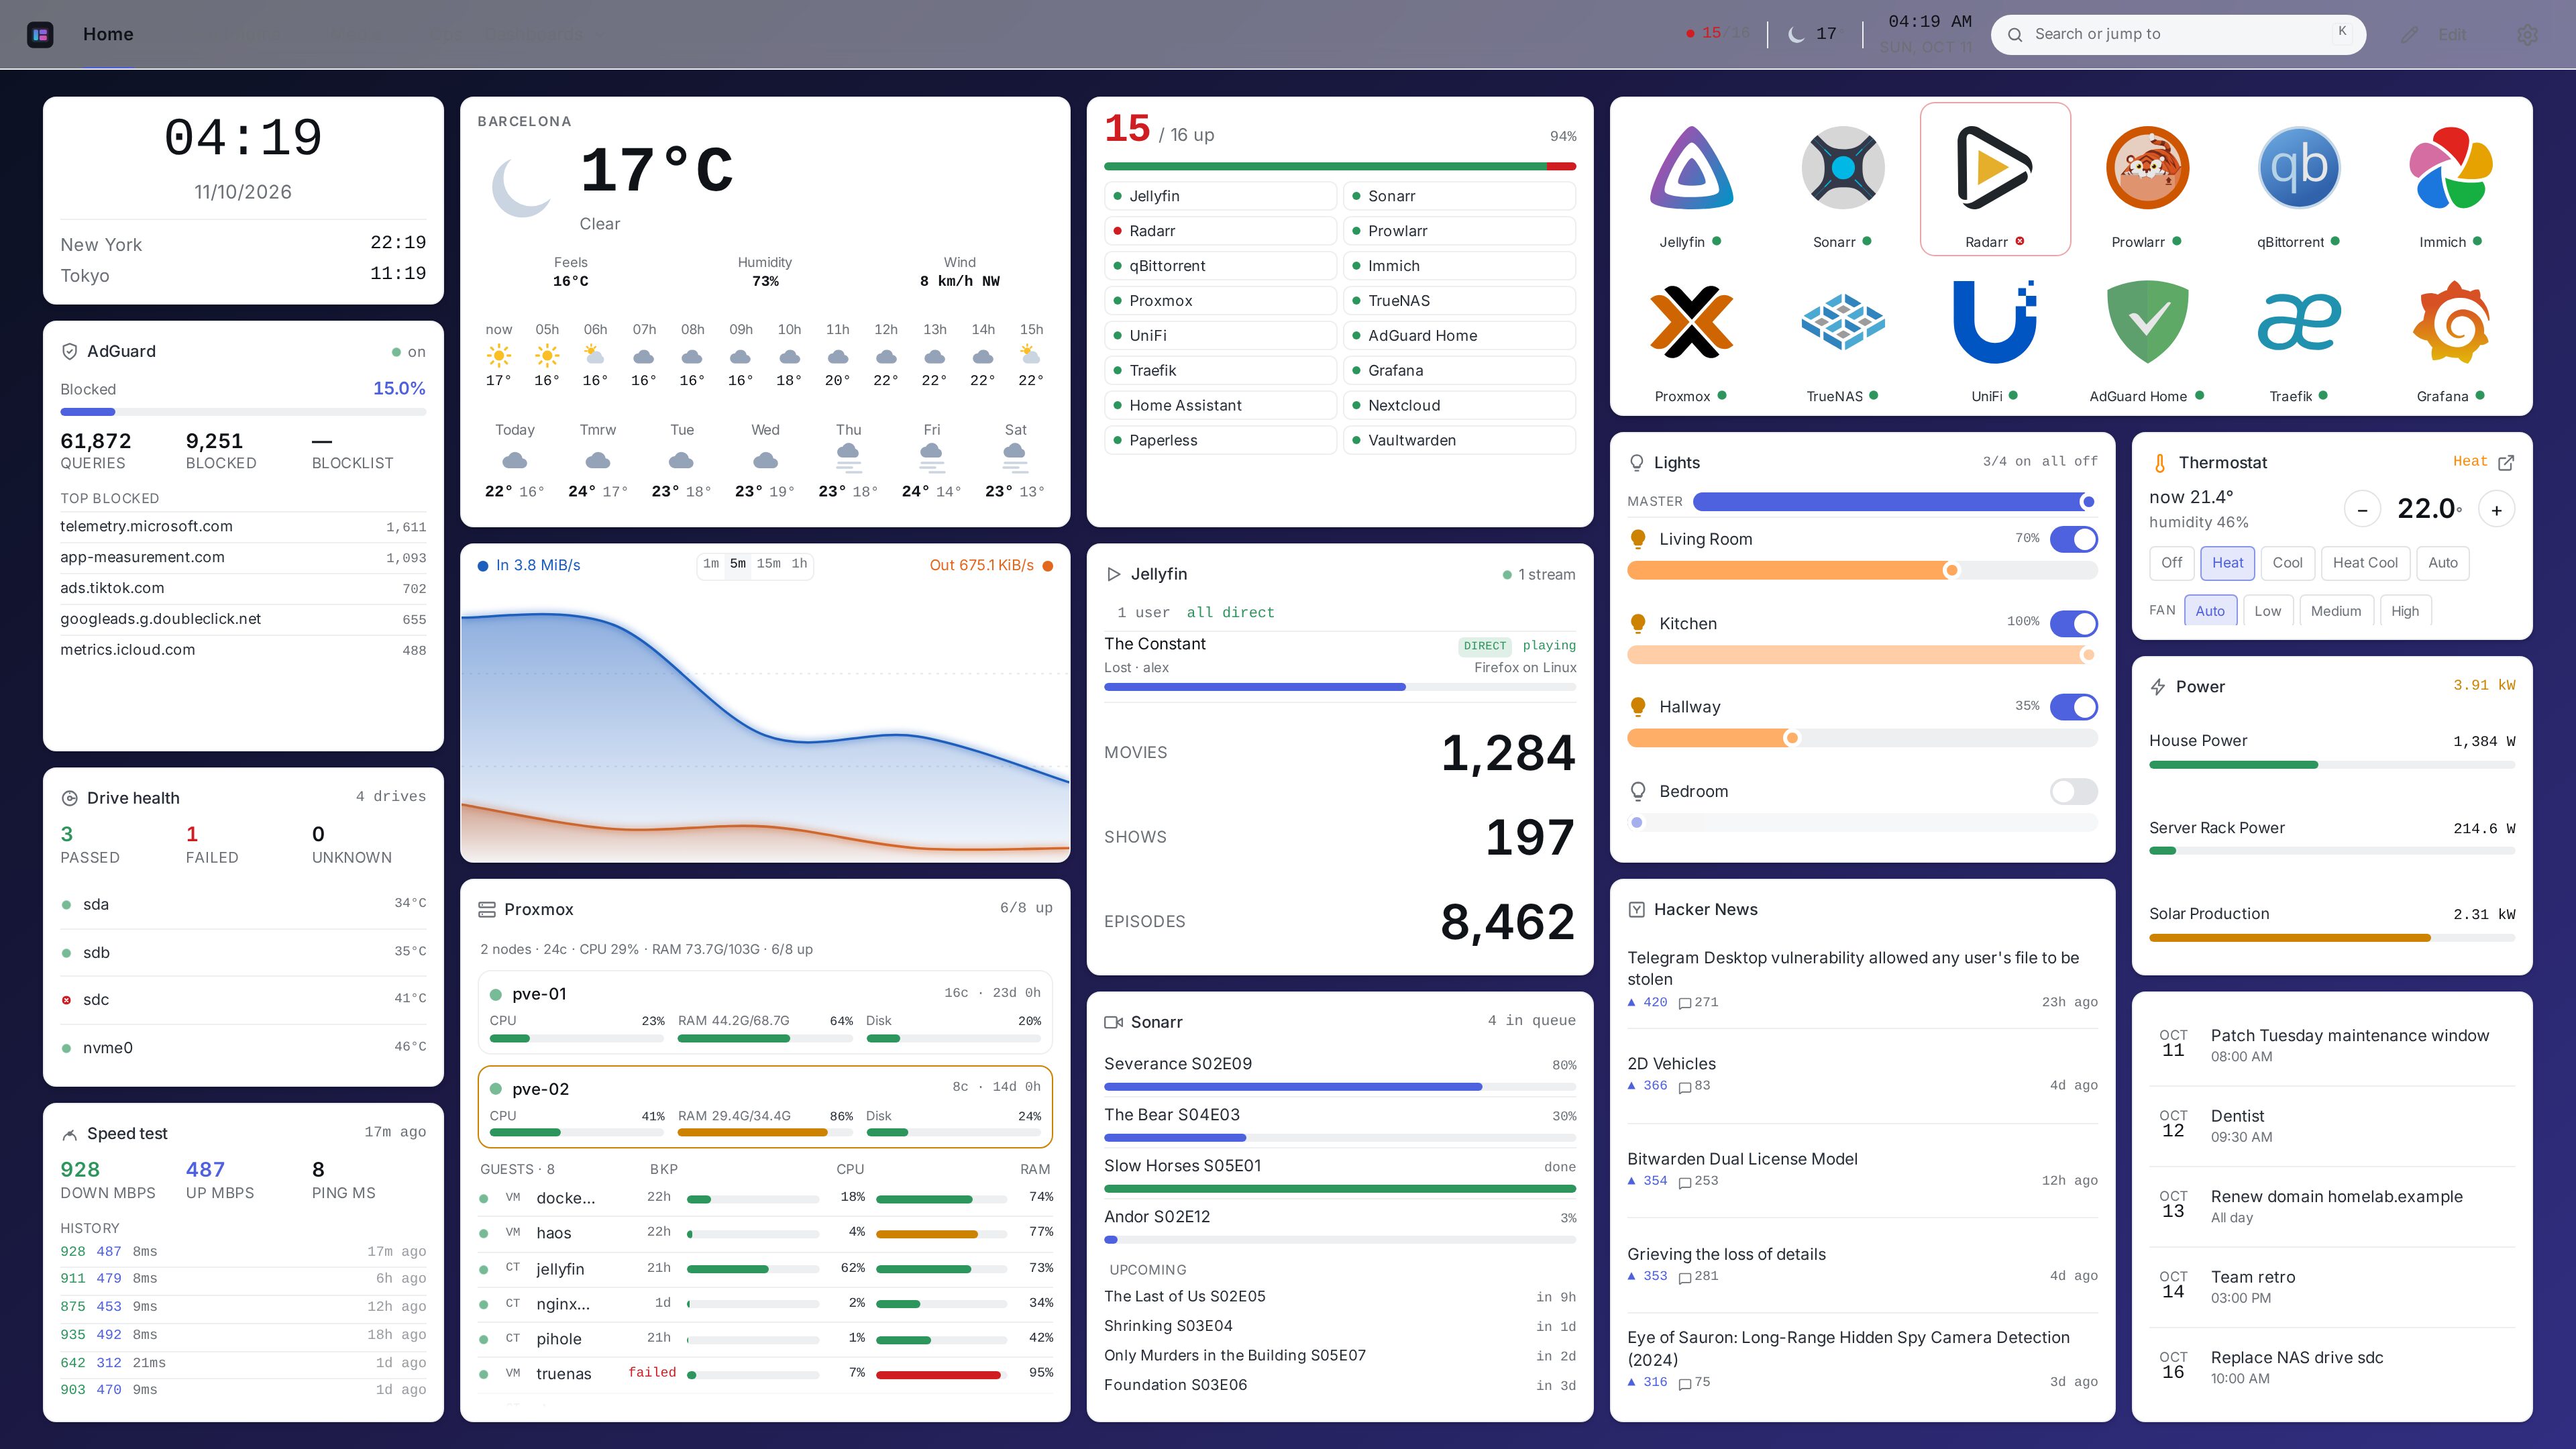Viewport: 2576px width, 1449px height.
Task: Switch off the Hallway light
Action: point(2073,707)
